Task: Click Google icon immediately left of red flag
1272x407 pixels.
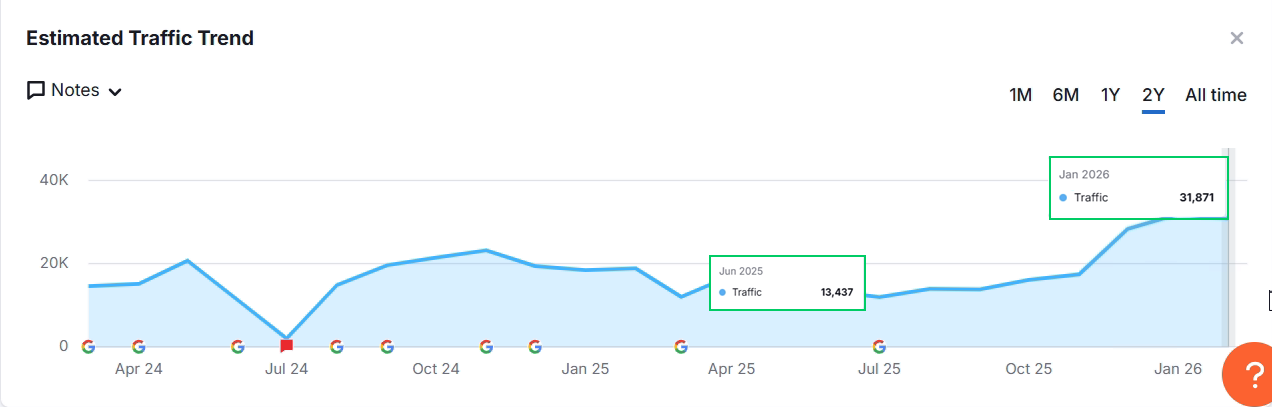Action: (x=237, y=346)
